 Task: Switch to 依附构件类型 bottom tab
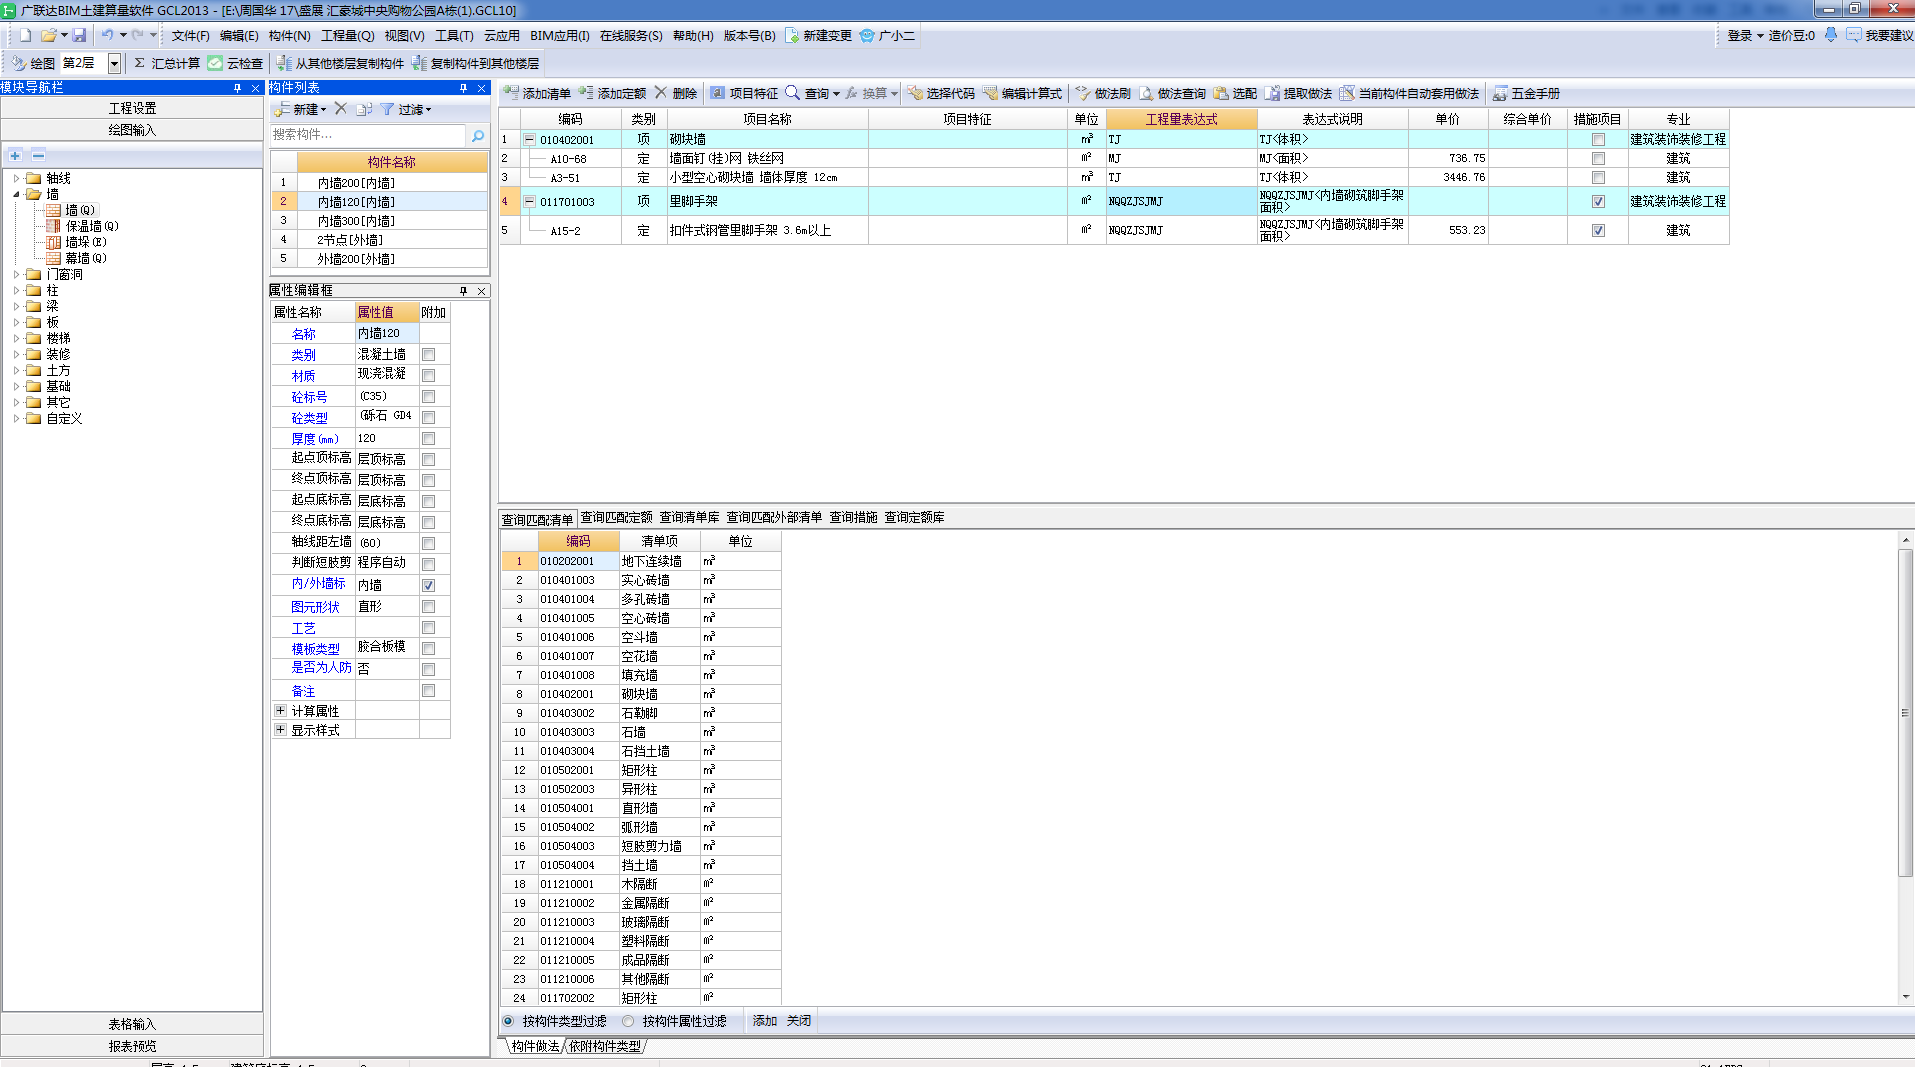[605, 1046]
